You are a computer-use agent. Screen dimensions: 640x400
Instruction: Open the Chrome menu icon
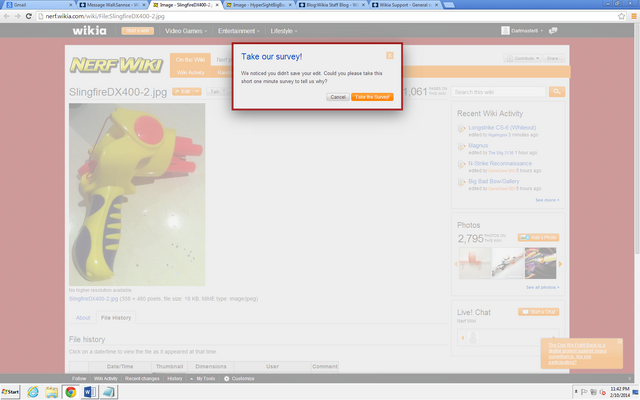coord(634,16)
